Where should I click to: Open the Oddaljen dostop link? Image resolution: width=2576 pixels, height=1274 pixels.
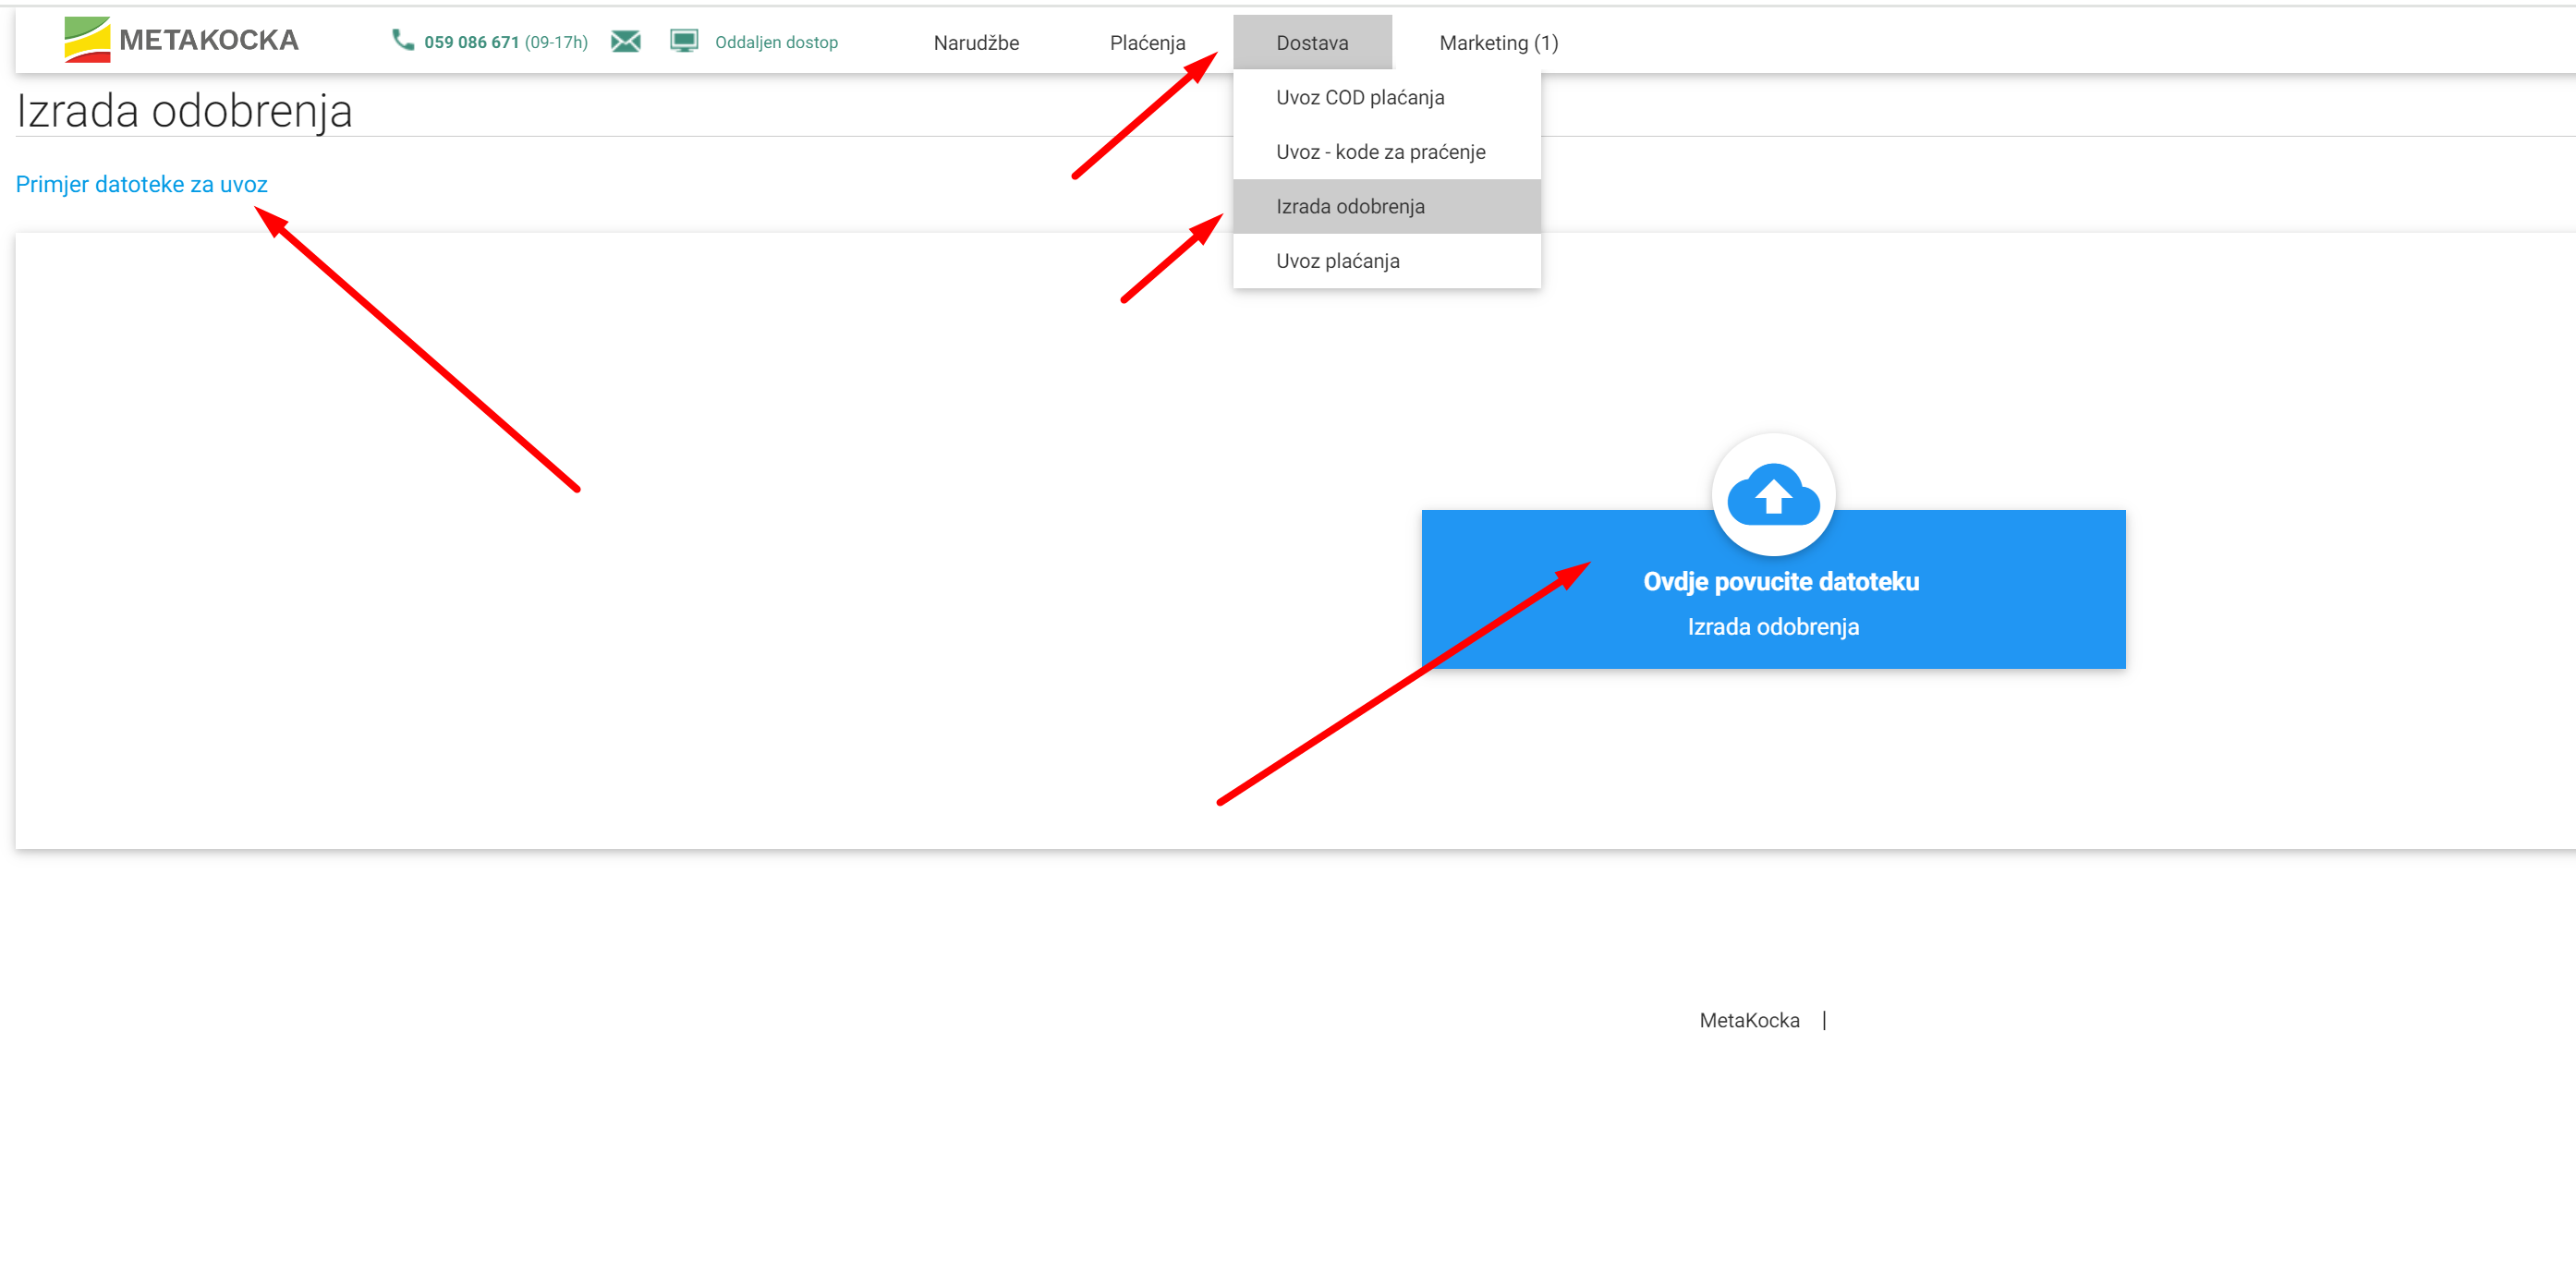[x=776, y=42]
